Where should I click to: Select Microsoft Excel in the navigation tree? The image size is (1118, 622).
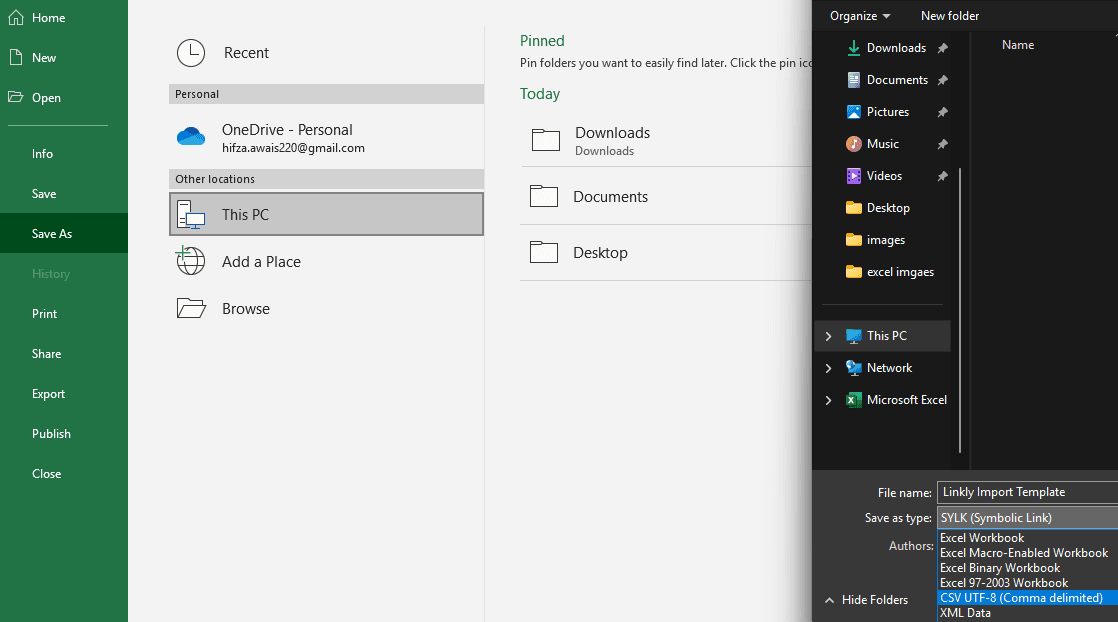pyautogui.click(x=905, y=399)
